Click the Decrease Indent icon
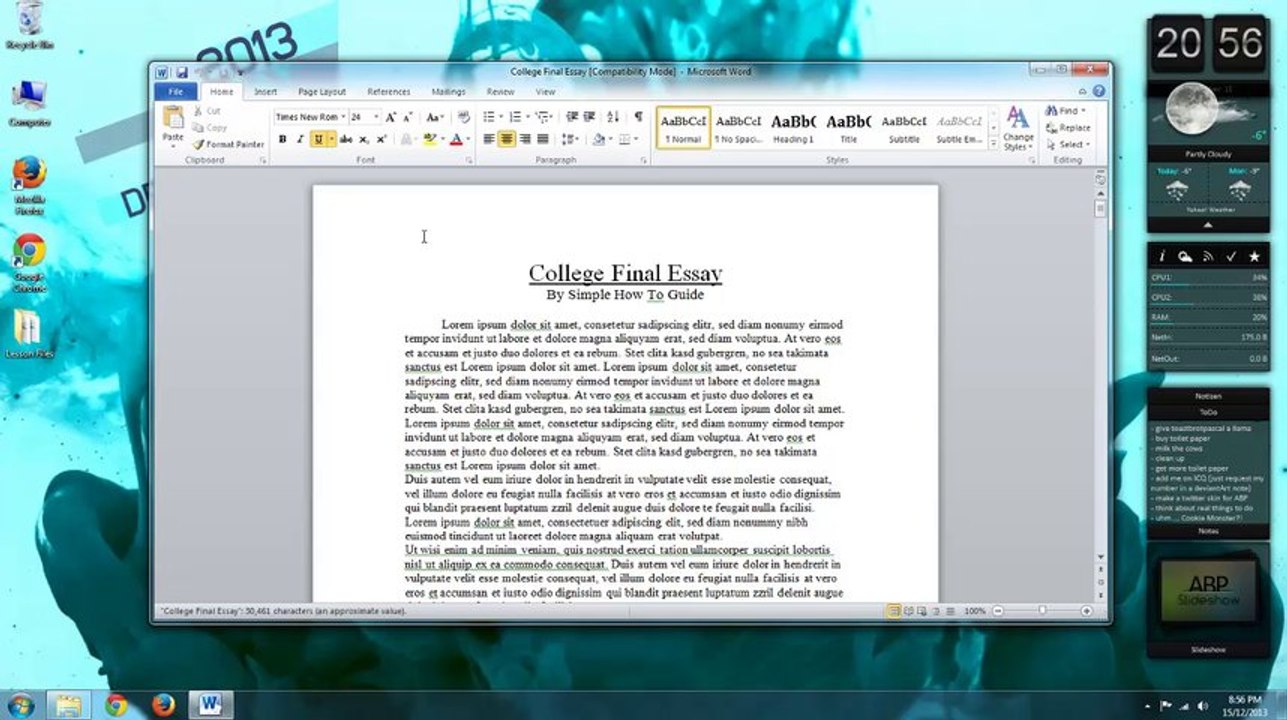 click(x=572, y=117)
